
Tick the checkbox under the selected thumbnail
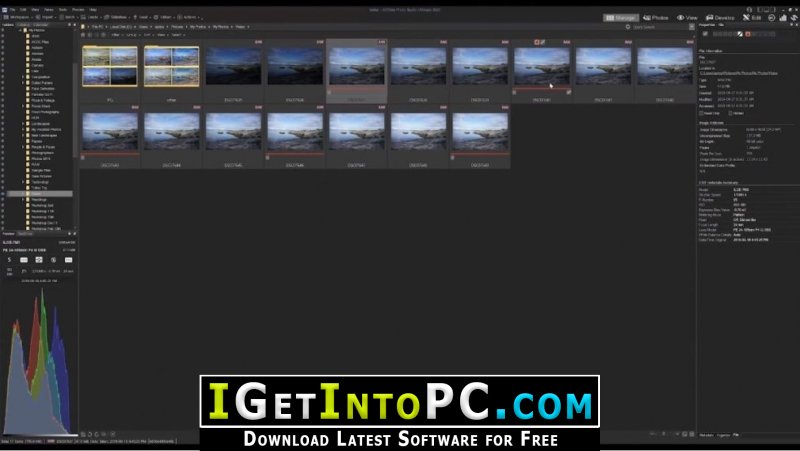click(x=330, y=92)
